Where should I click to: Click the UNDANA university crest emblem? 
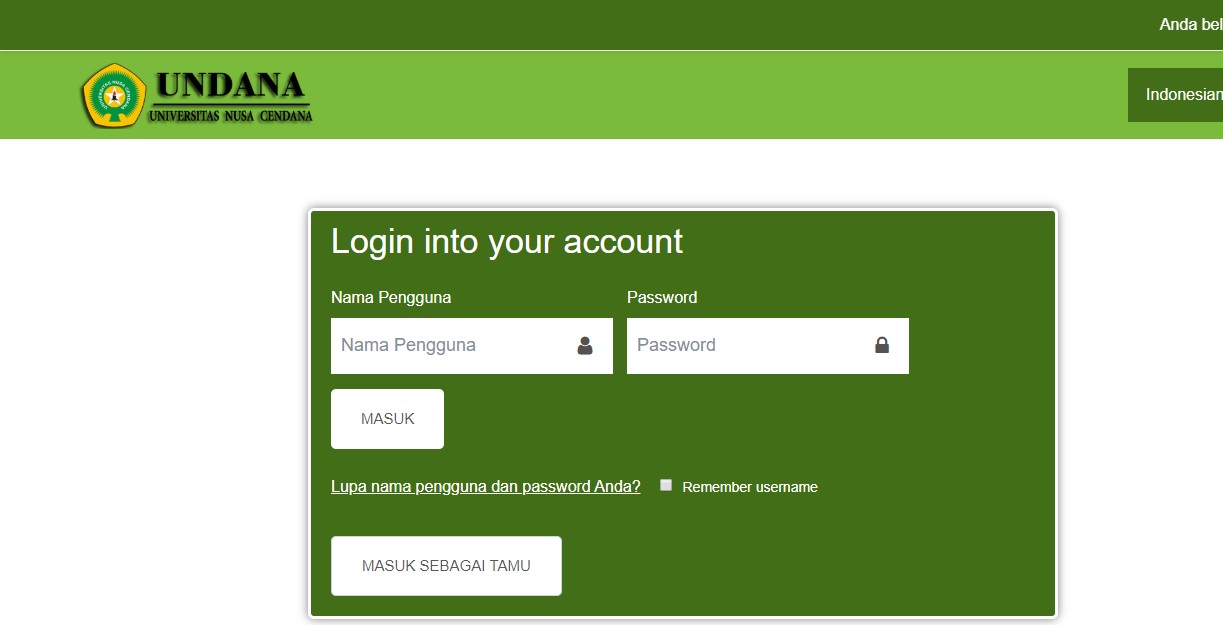pos(114,95)
